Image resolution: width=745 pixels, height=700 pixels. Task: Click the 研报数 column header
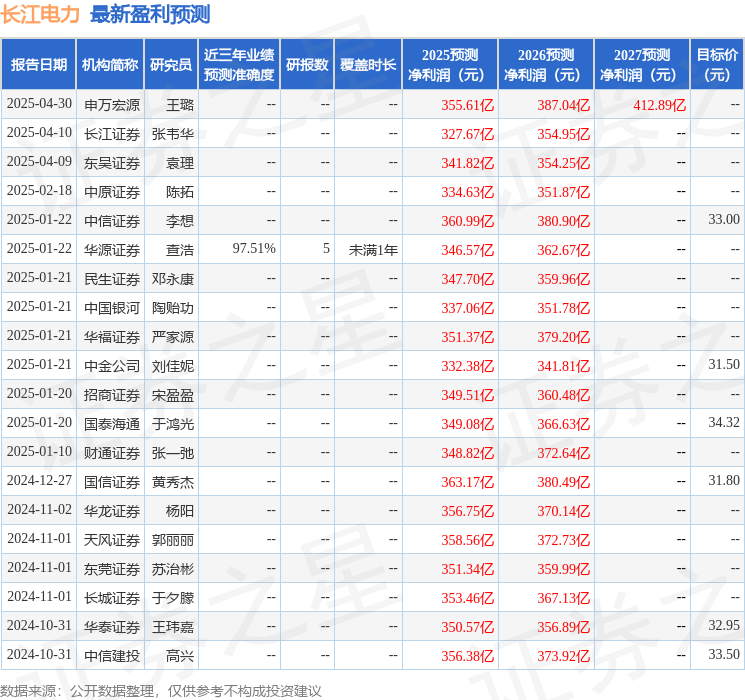tap(307, 65)
